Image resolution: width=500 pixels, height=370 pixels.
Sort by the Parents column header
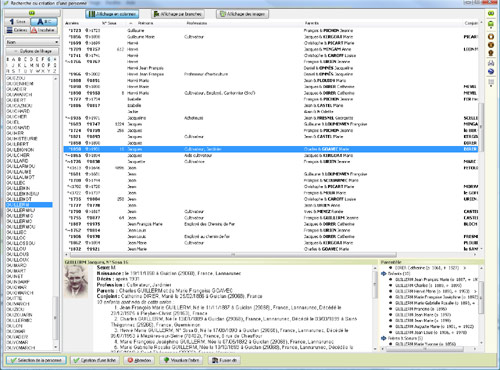tap(312, 23)
